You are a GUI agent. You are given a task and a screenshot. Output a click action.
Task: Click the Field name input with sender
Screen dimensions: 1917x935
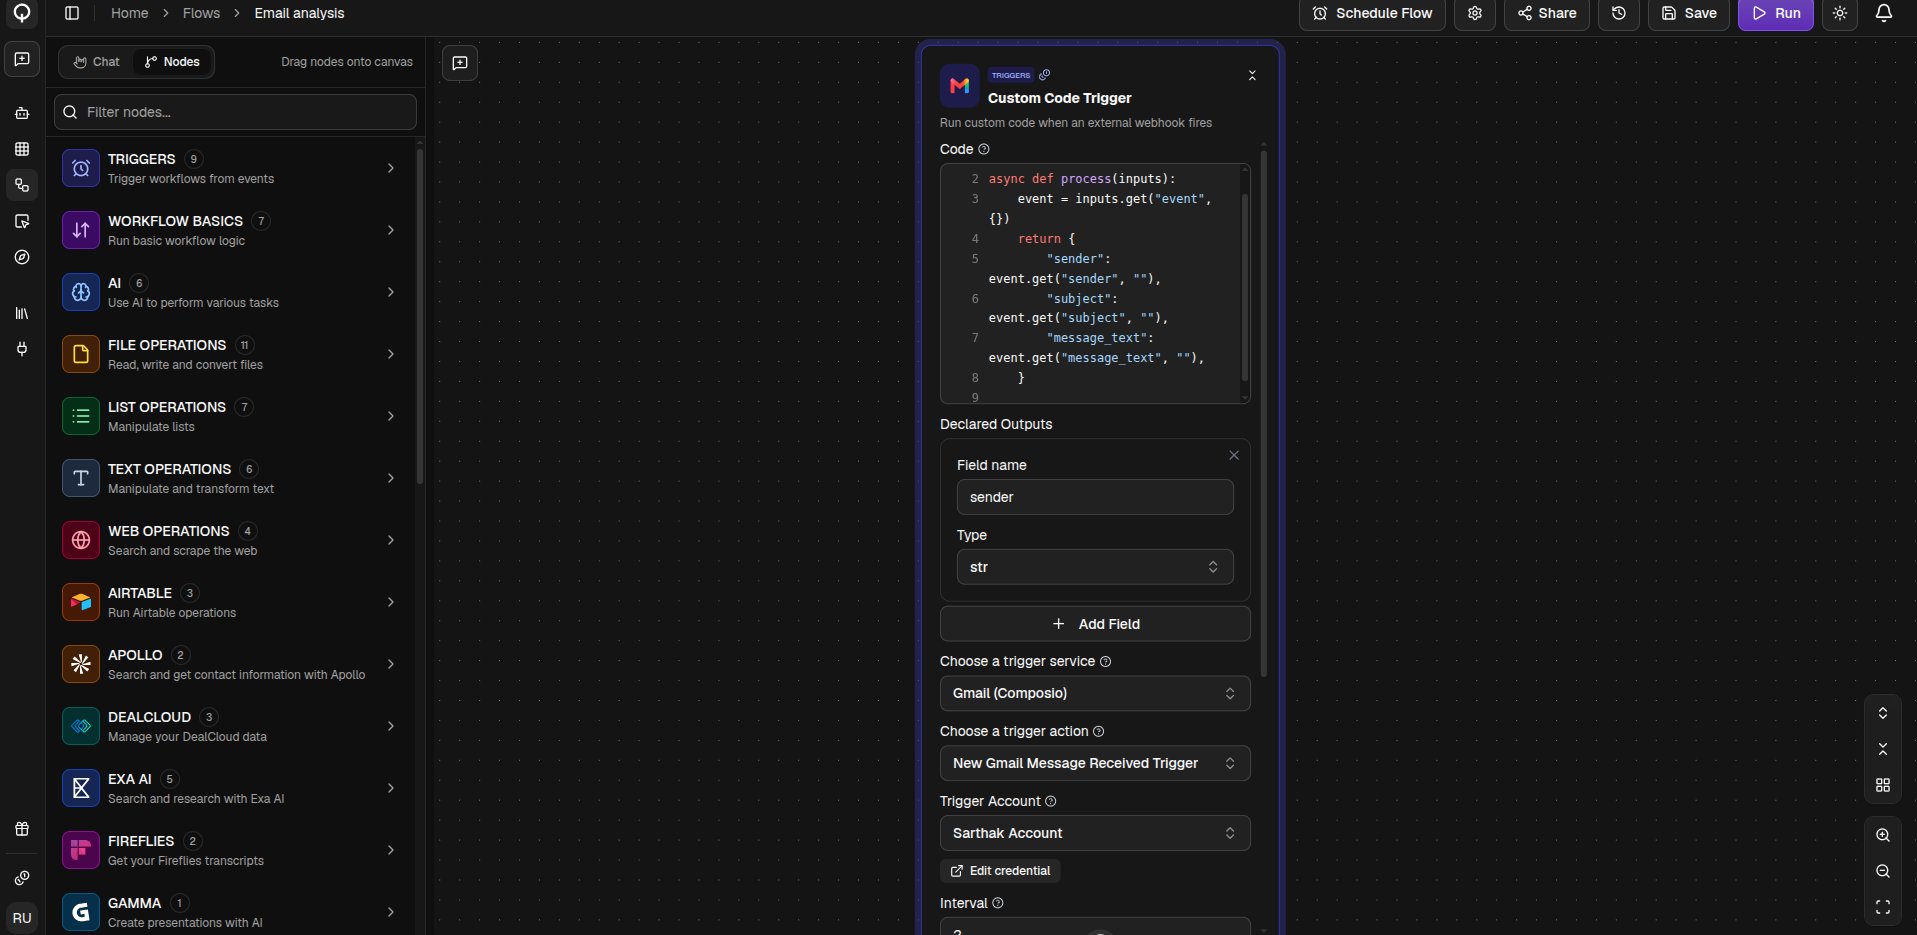pyautogui.click(x=1095, y=497)
